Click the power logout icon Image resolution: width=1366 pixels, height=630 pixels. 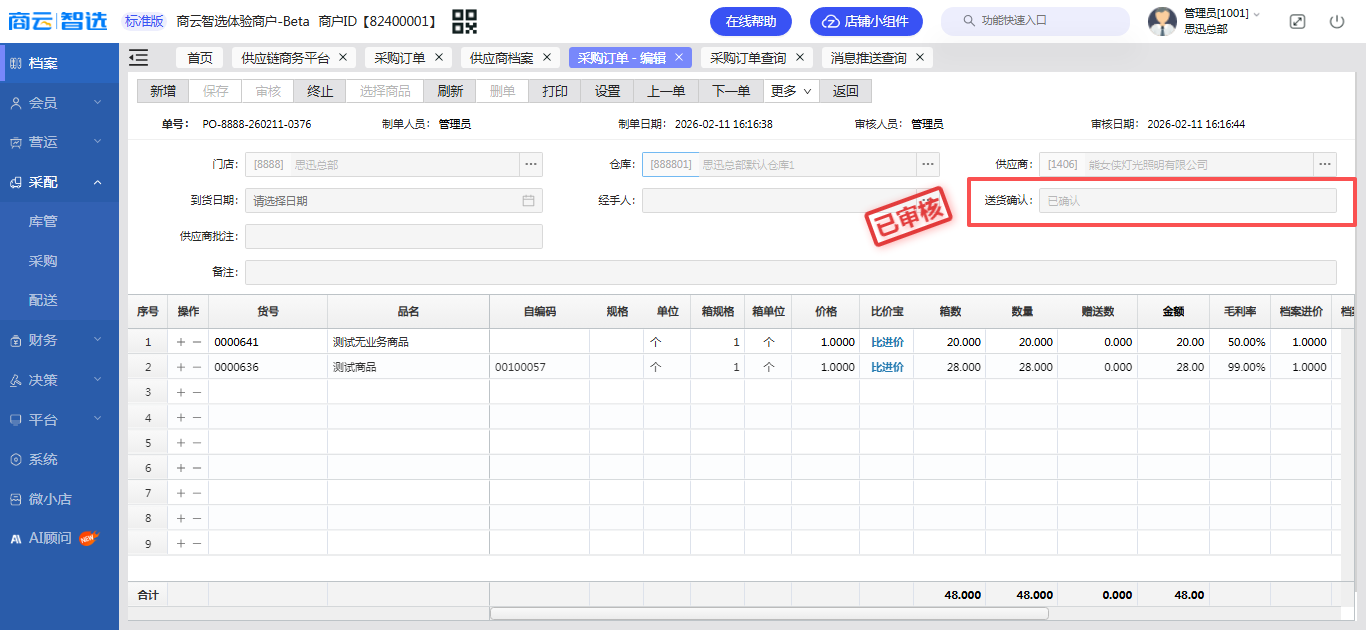click(1337, 21)
